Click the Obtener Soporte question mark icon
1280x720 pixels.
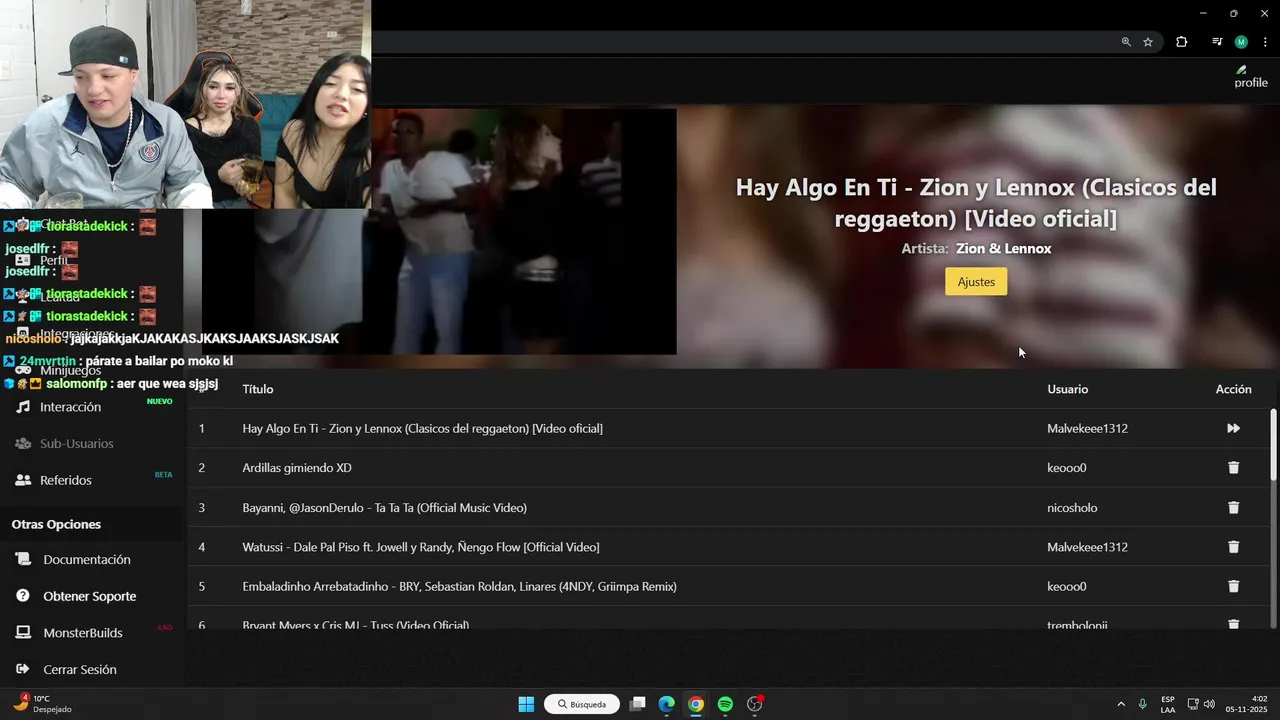coord(23,596)
